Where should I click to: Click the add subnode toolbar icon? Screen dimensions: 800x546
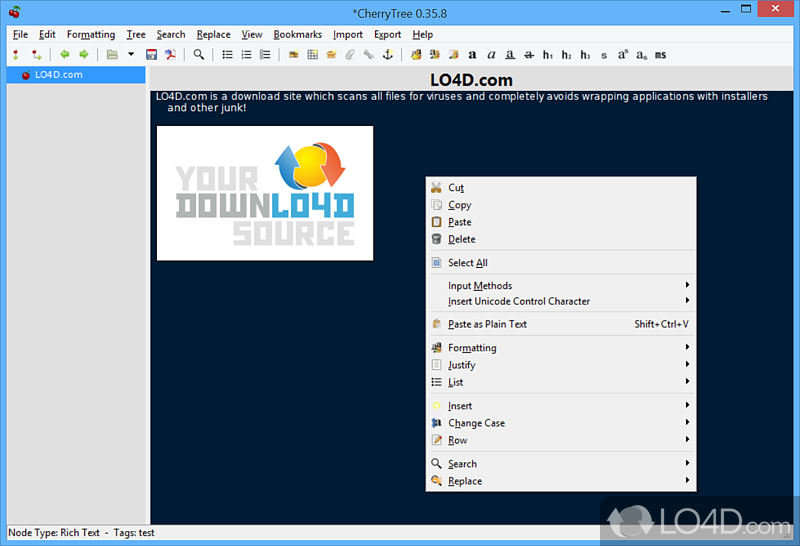coord(36,55)
